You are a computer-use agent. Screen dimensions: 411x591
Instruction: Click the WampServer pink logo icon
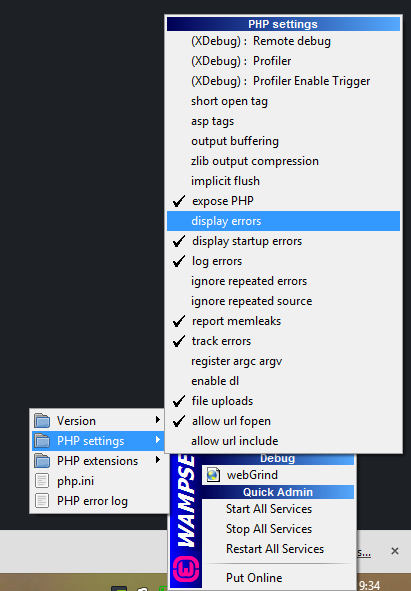click(186, 569)
